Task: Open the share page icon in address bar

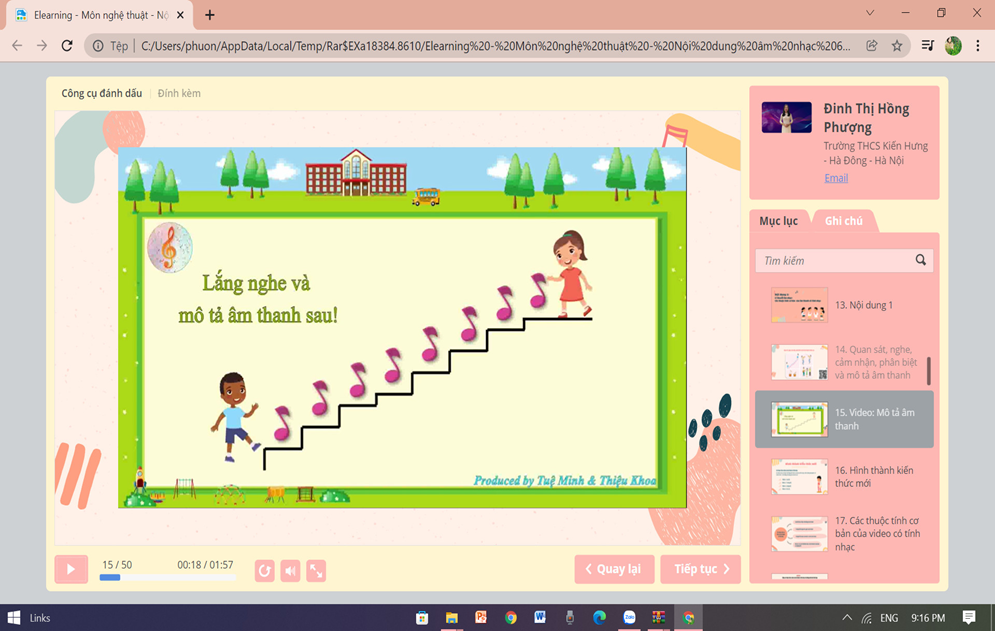Action: 872,46
